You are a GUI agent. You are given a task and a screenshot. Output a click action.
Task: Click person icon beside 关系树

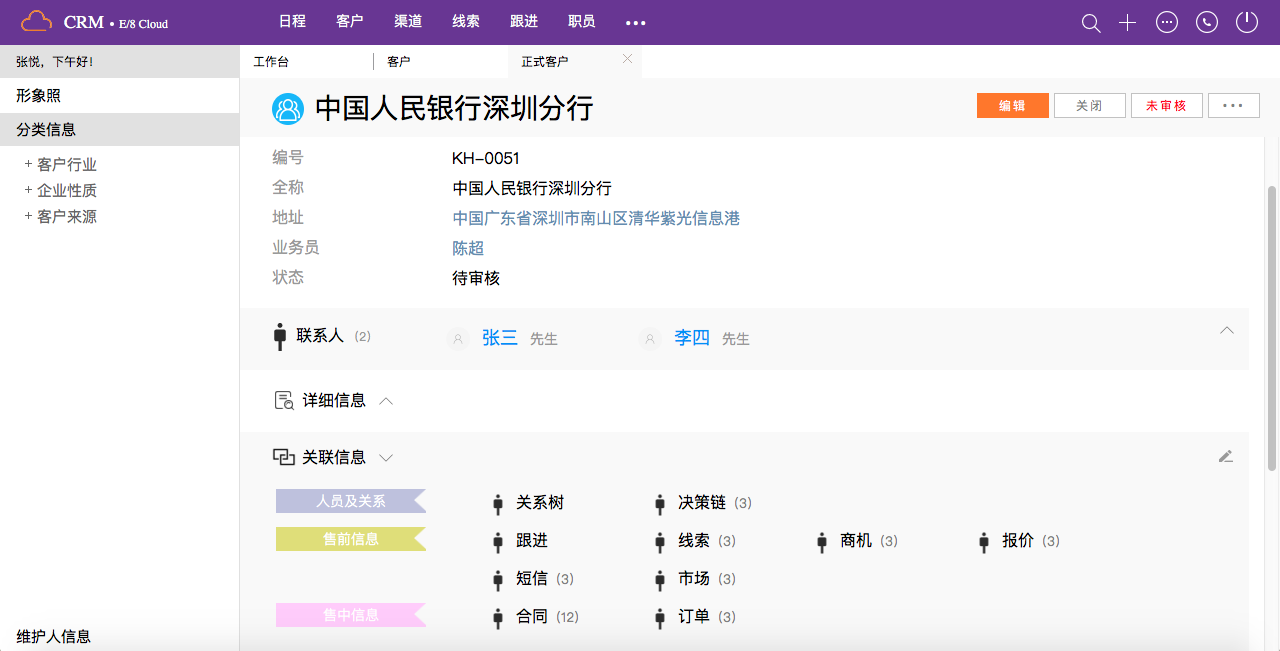click(x=498, y=504)
